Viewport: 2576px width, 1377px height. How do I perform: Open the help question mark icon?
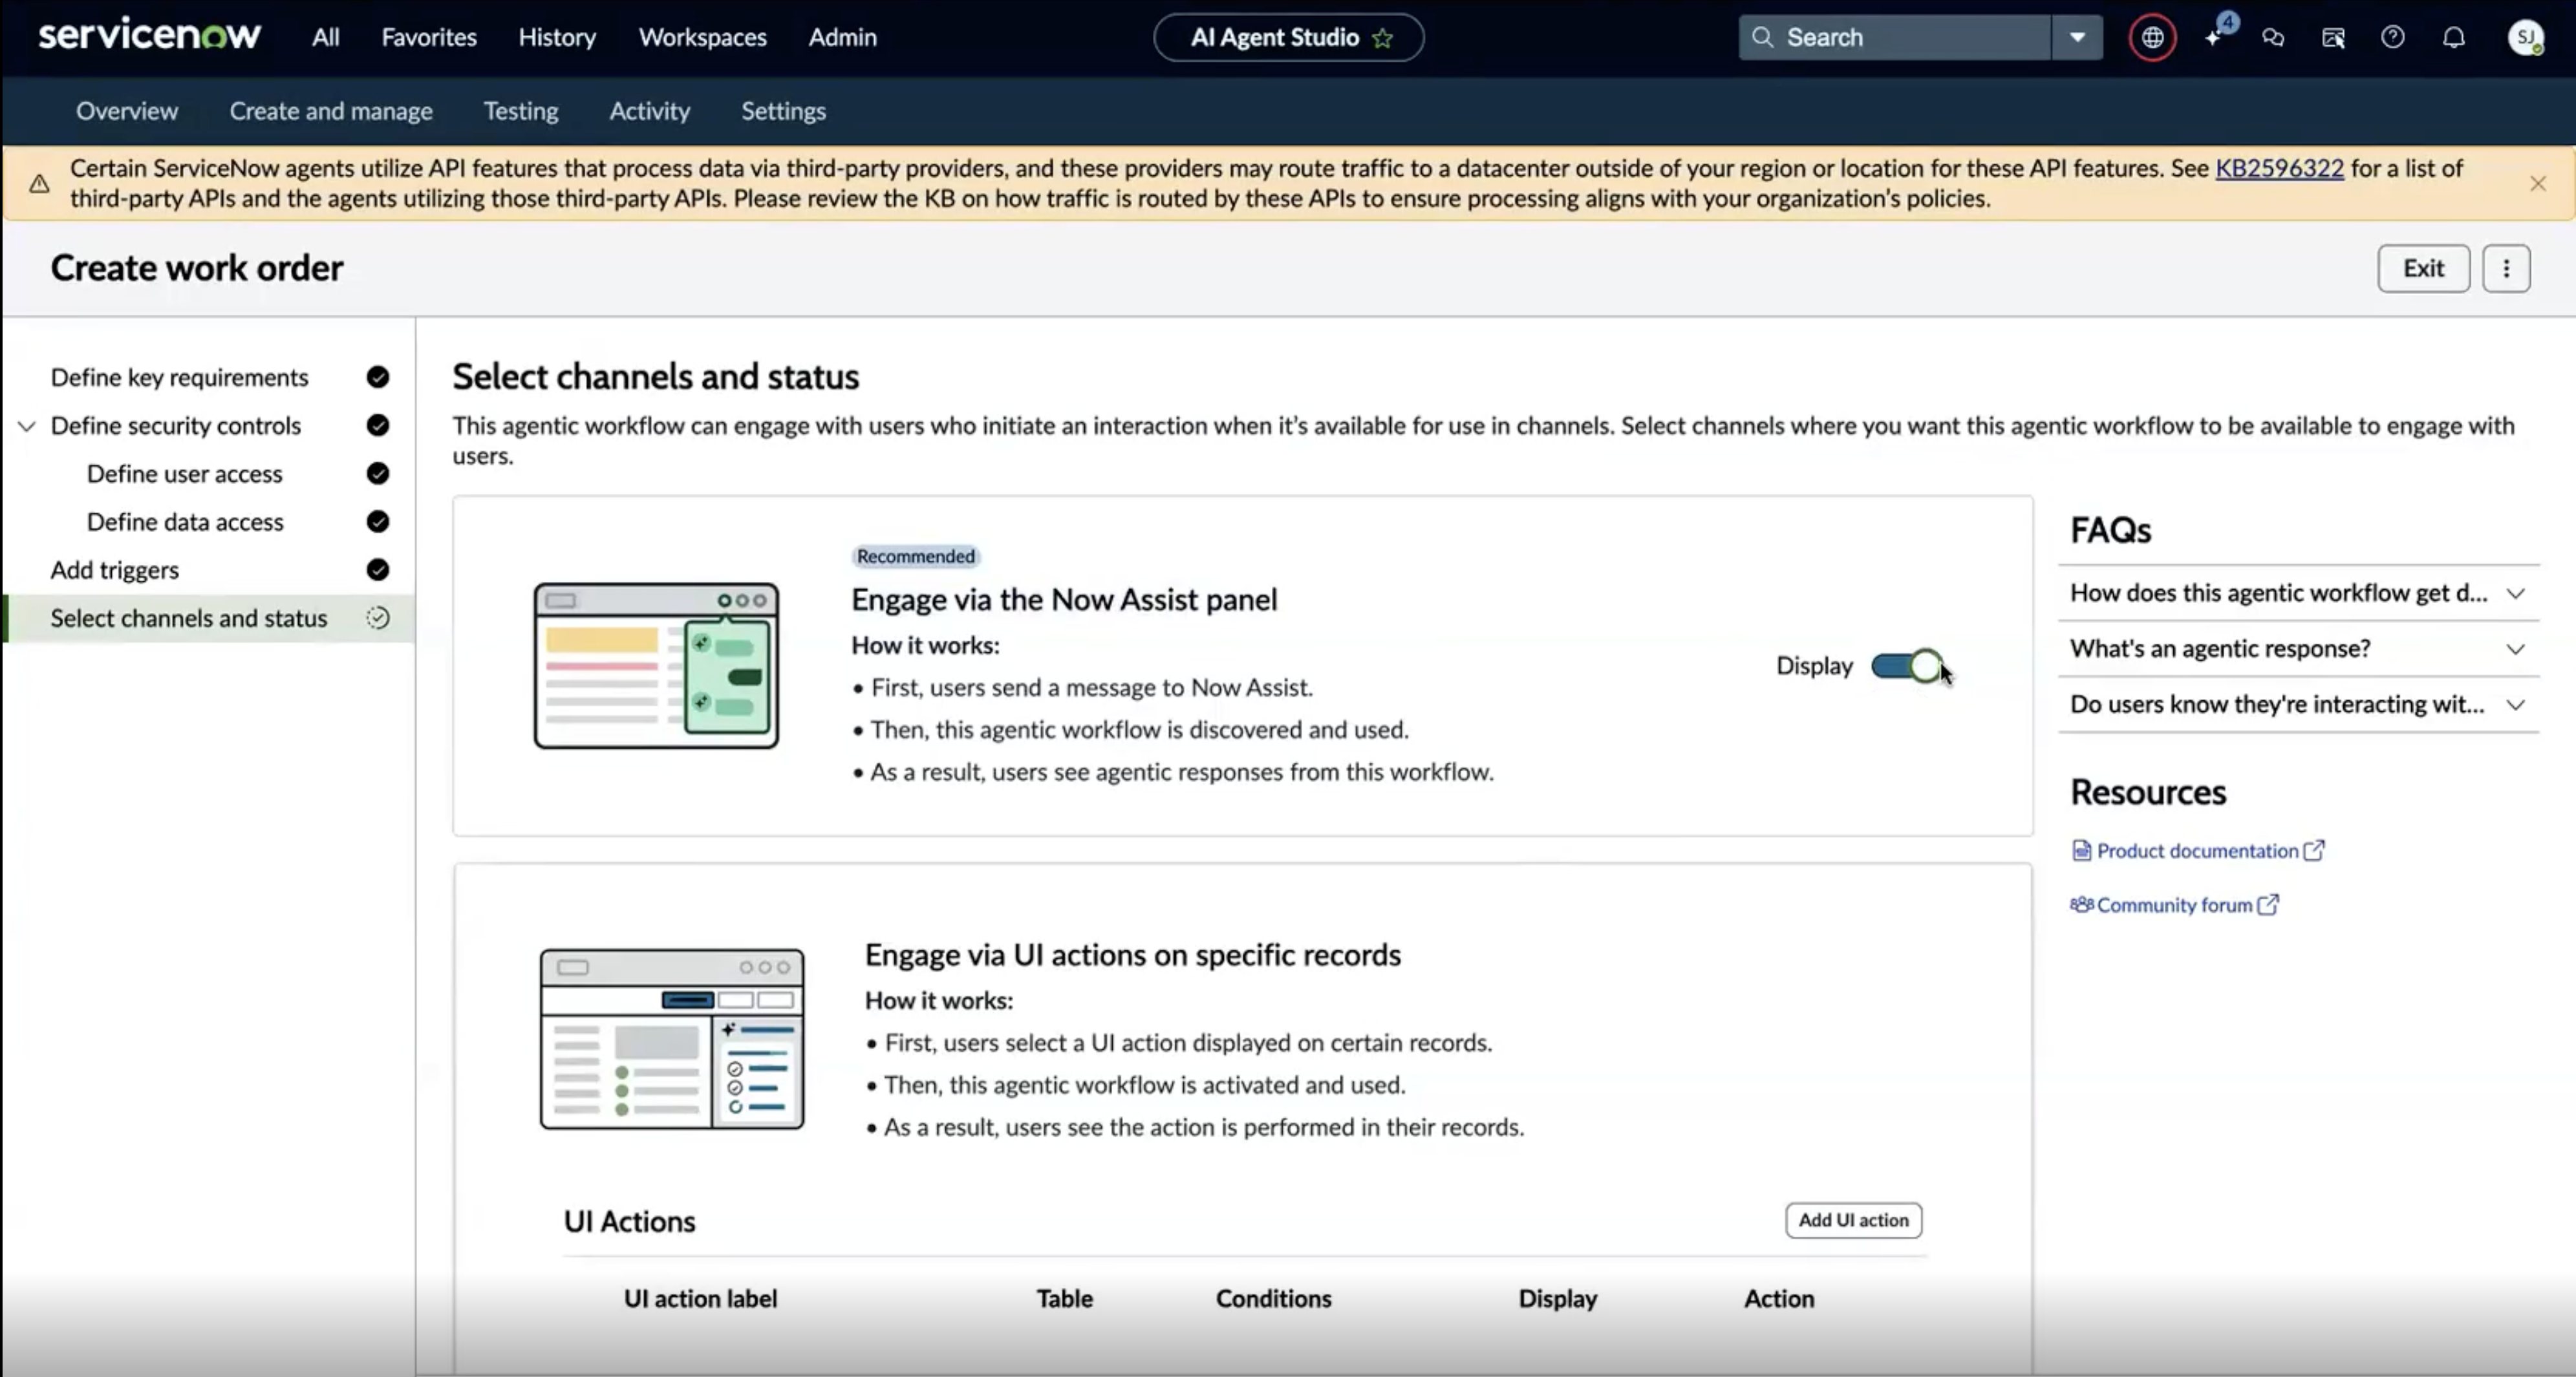(2393, 37)
